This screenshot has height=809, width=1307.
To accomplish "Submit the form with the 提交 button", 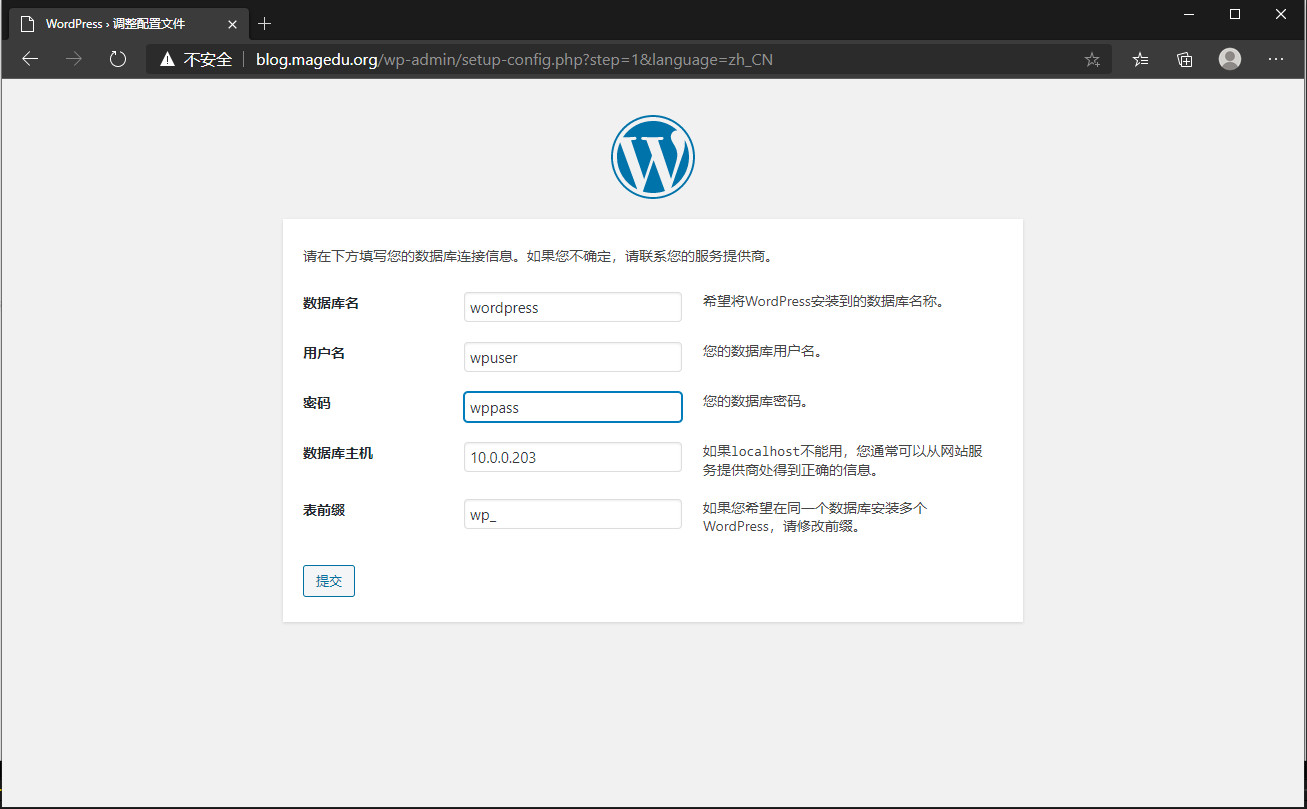I will [x=329, y=581].
